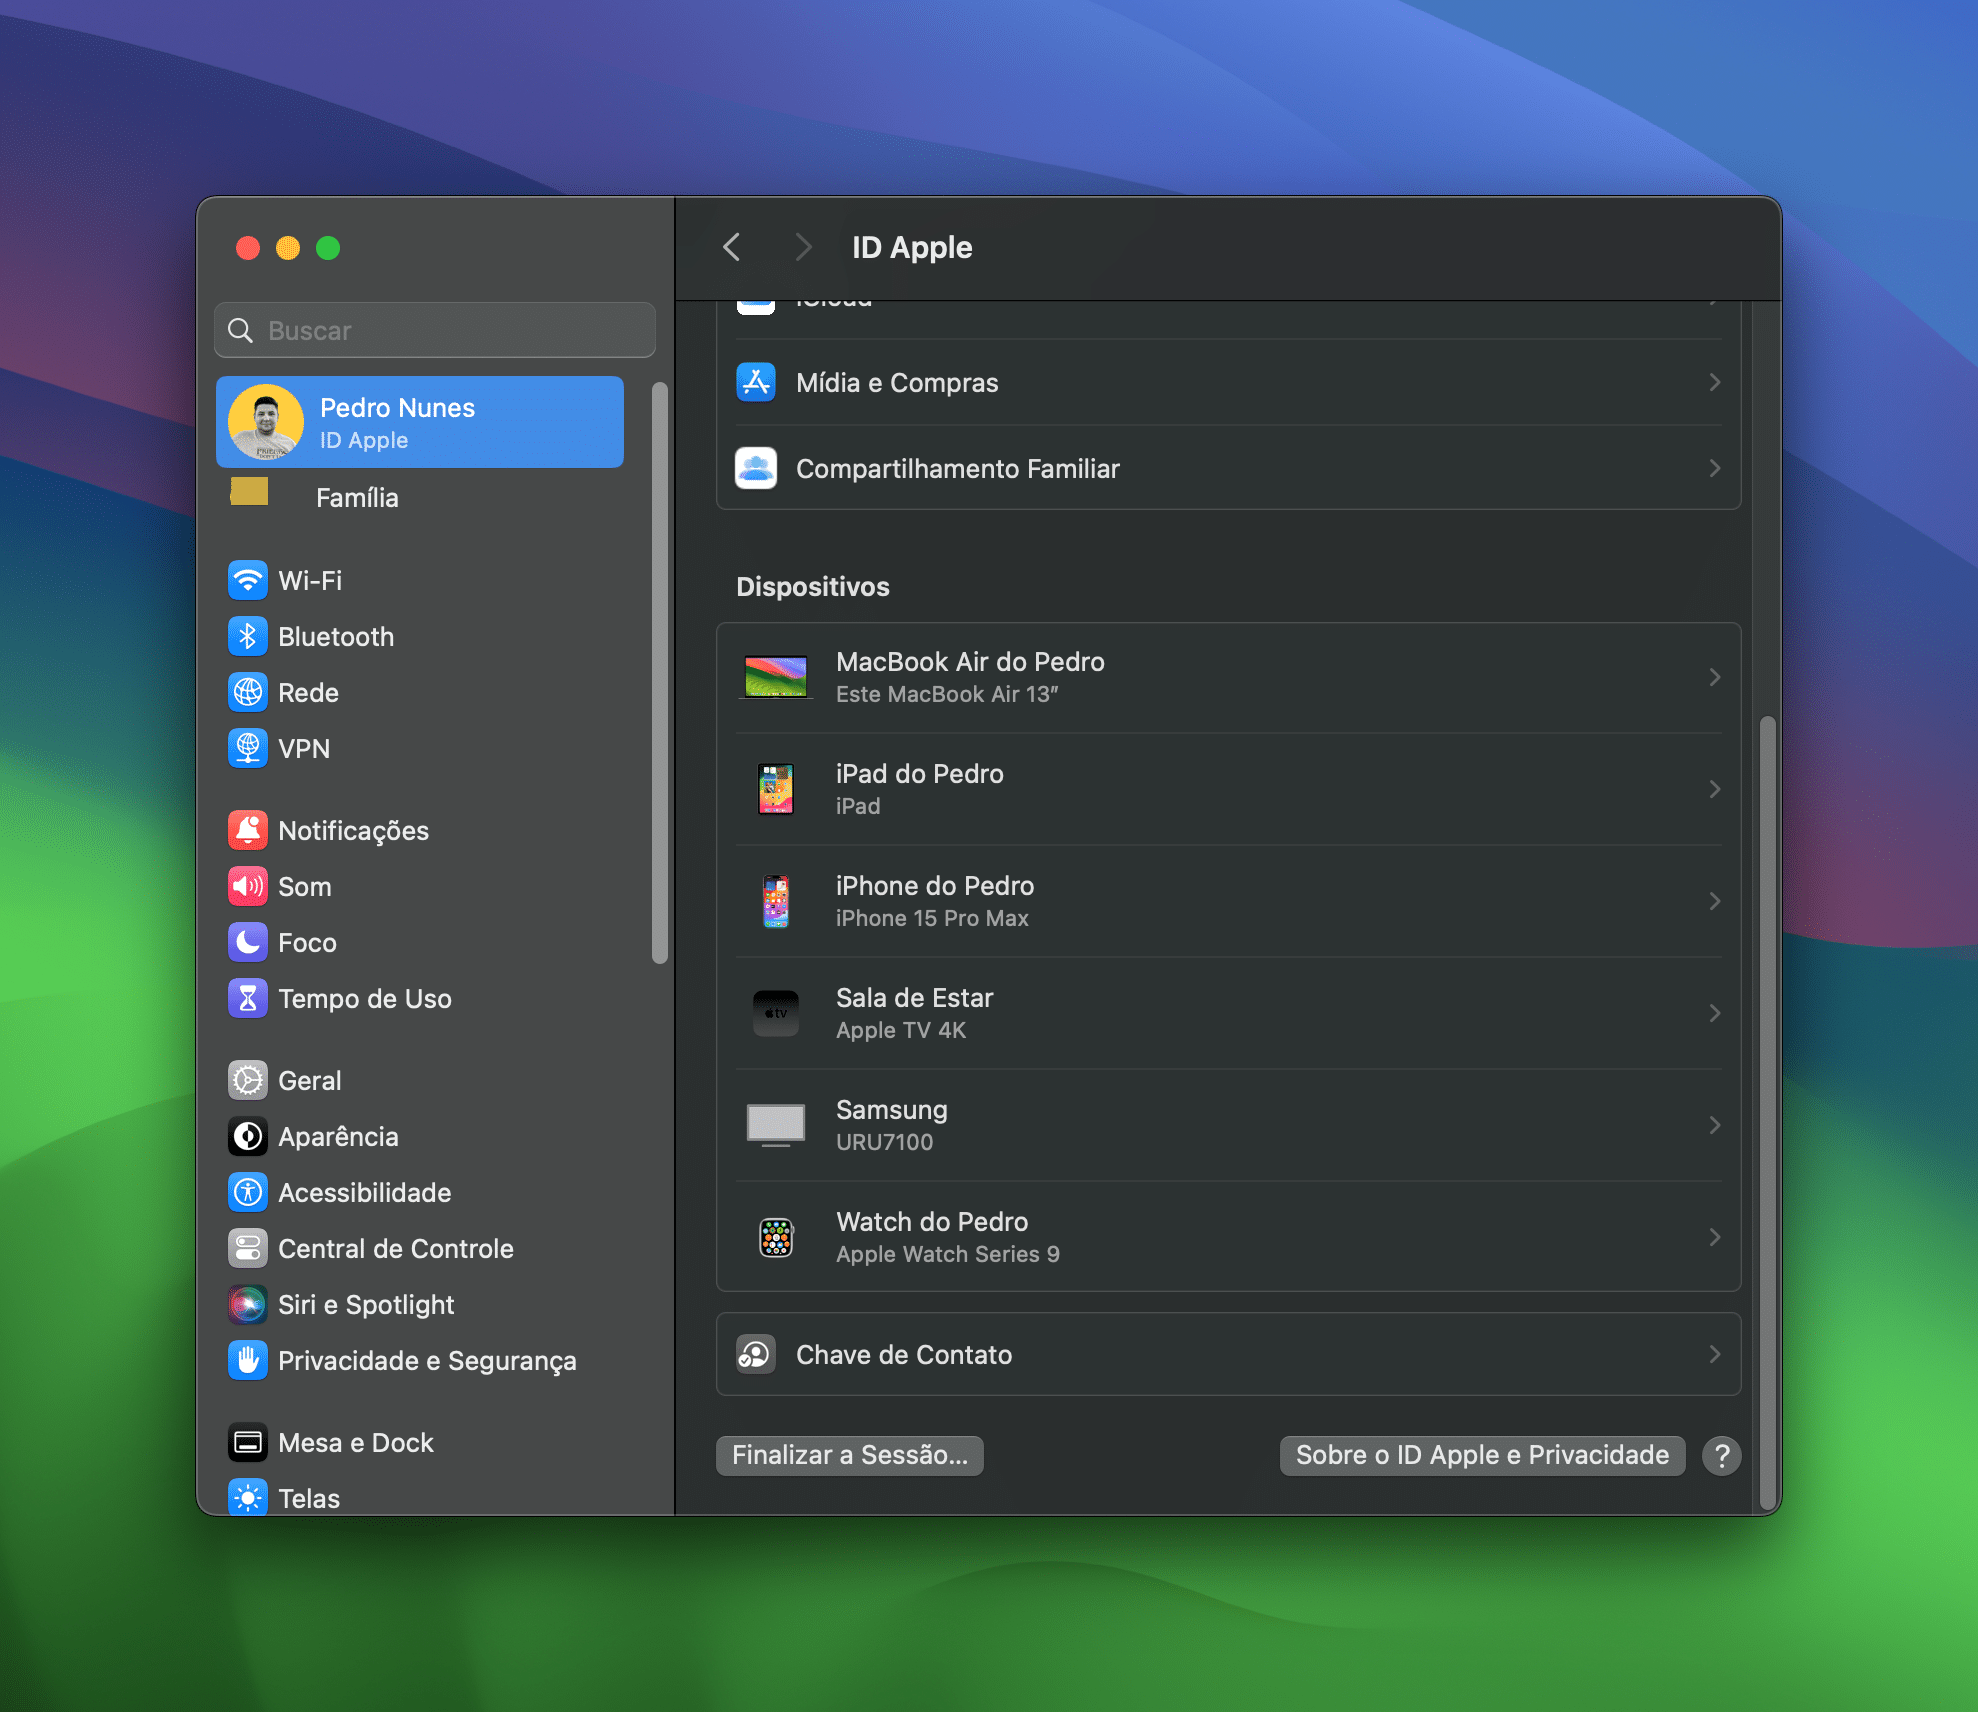Click the MacBook Air device thumbnail
This screenshot has height=1712, width=1978.
776,677
